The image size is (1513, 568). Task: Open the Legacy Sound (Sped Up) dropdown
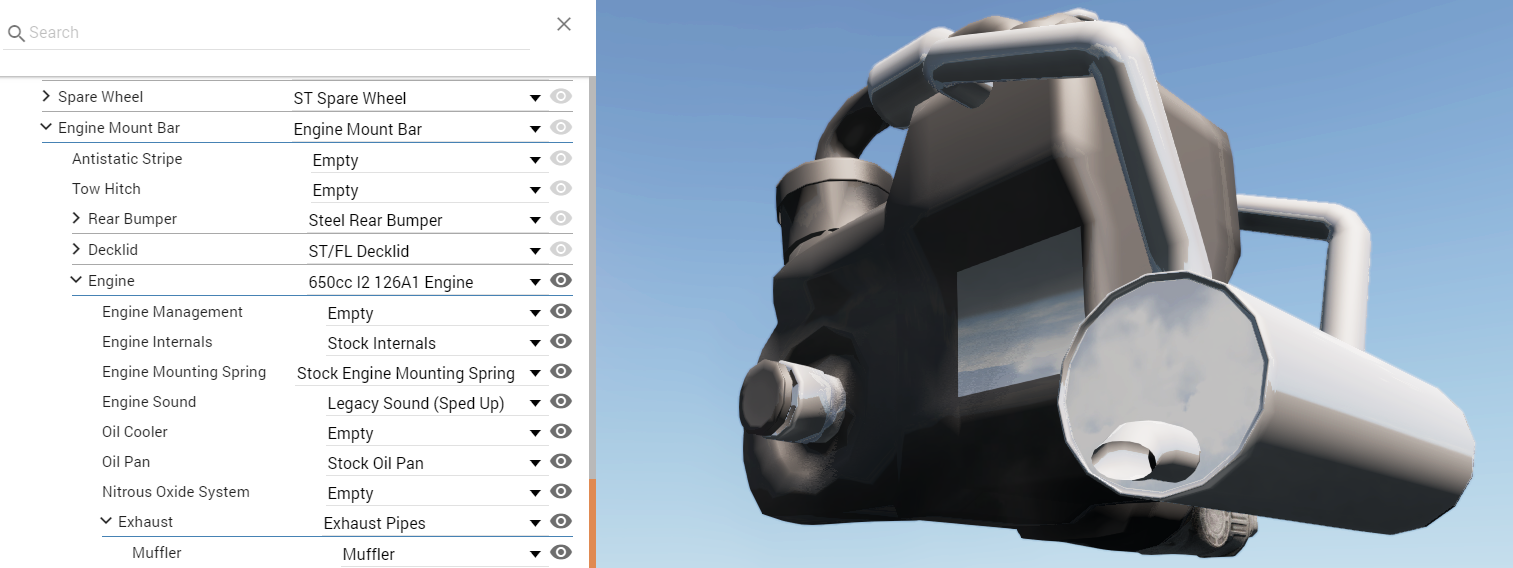436,403
